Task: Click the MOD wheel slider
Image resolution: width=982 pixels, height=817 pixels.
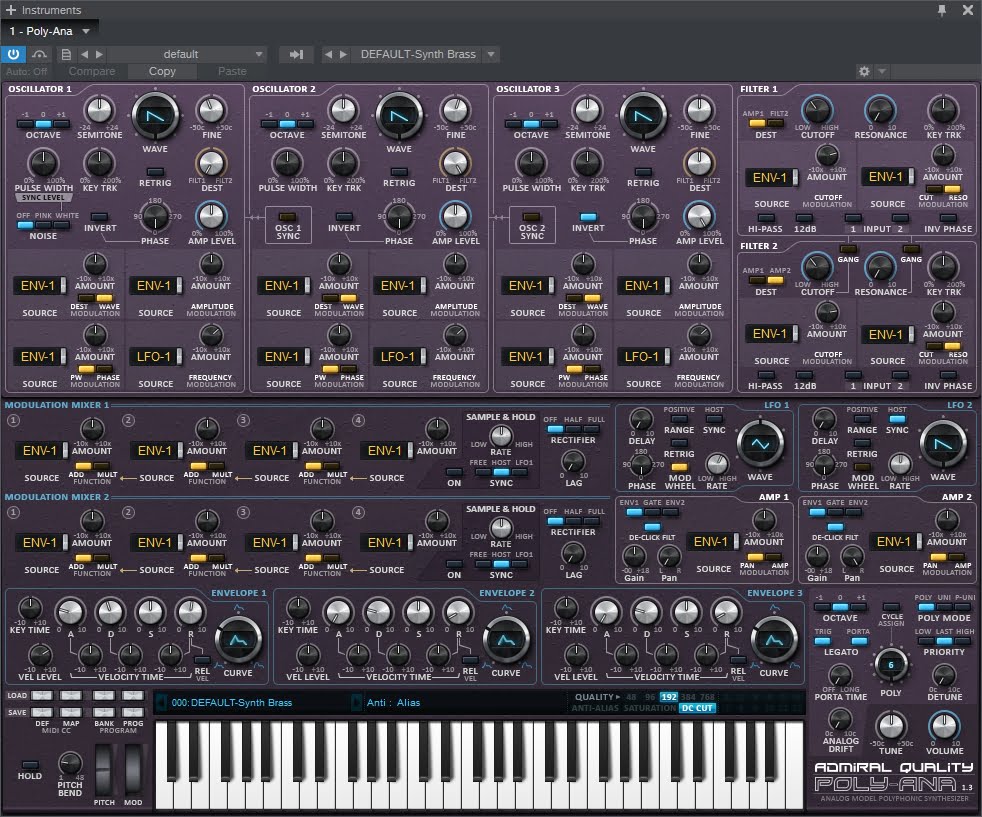Action: [x=133, y=769]
